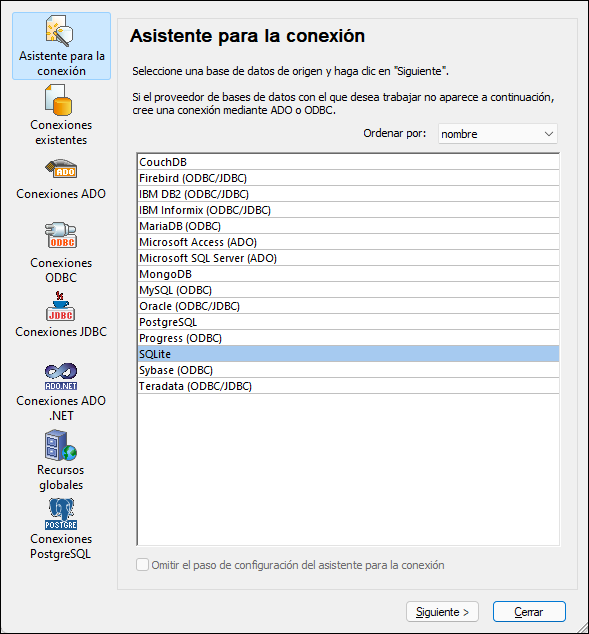Select the highlighted SQLite entry
The width and height of the screenshot is (589, 634).
pos(348,354)
